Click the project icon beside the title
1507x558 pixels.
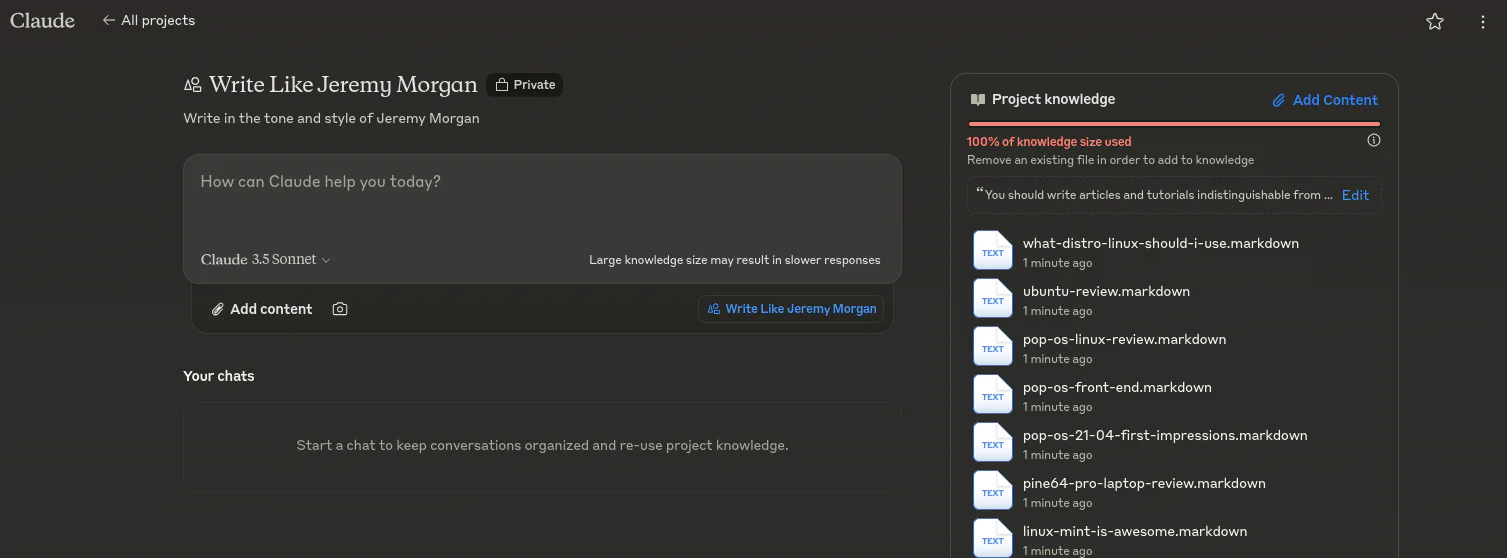pyautogui.click(x=192, y=85)
